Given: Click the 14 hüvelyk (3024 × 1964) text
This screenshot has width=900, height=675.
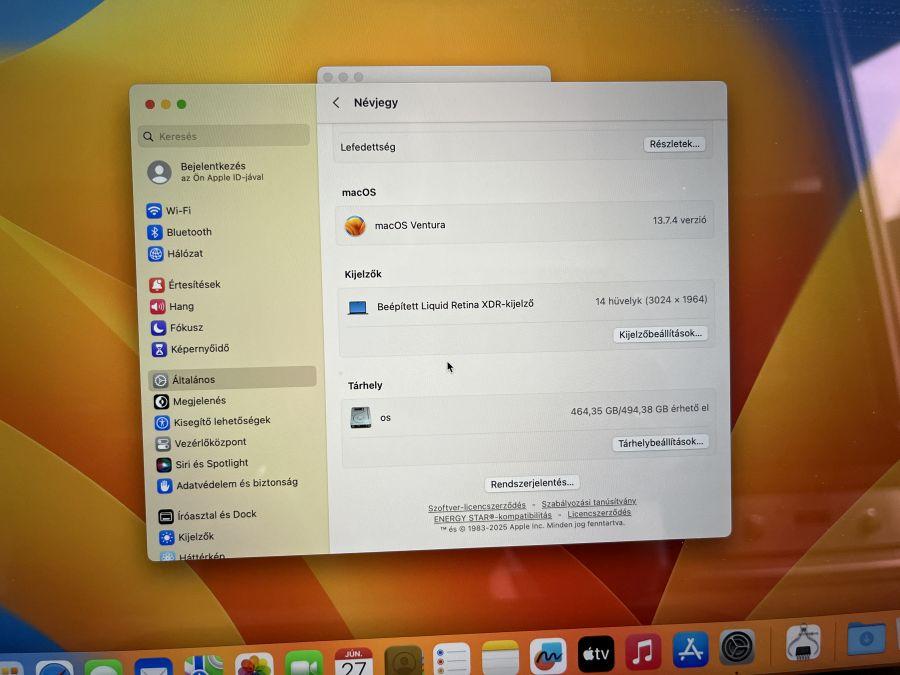Looking at the screenshot, I should 651,300.
